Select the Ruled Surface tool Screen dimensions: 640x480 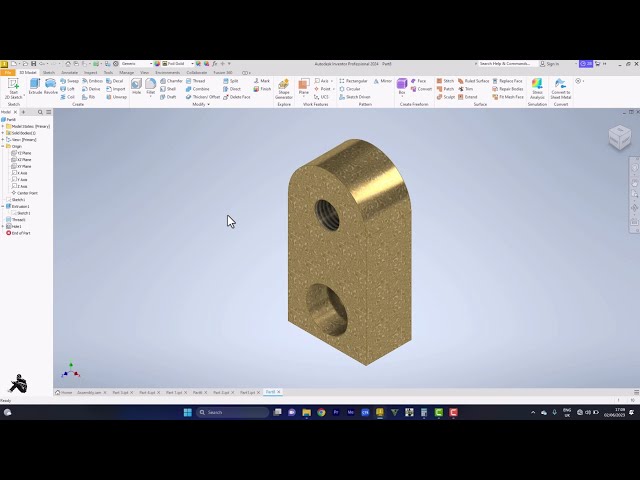473,81
